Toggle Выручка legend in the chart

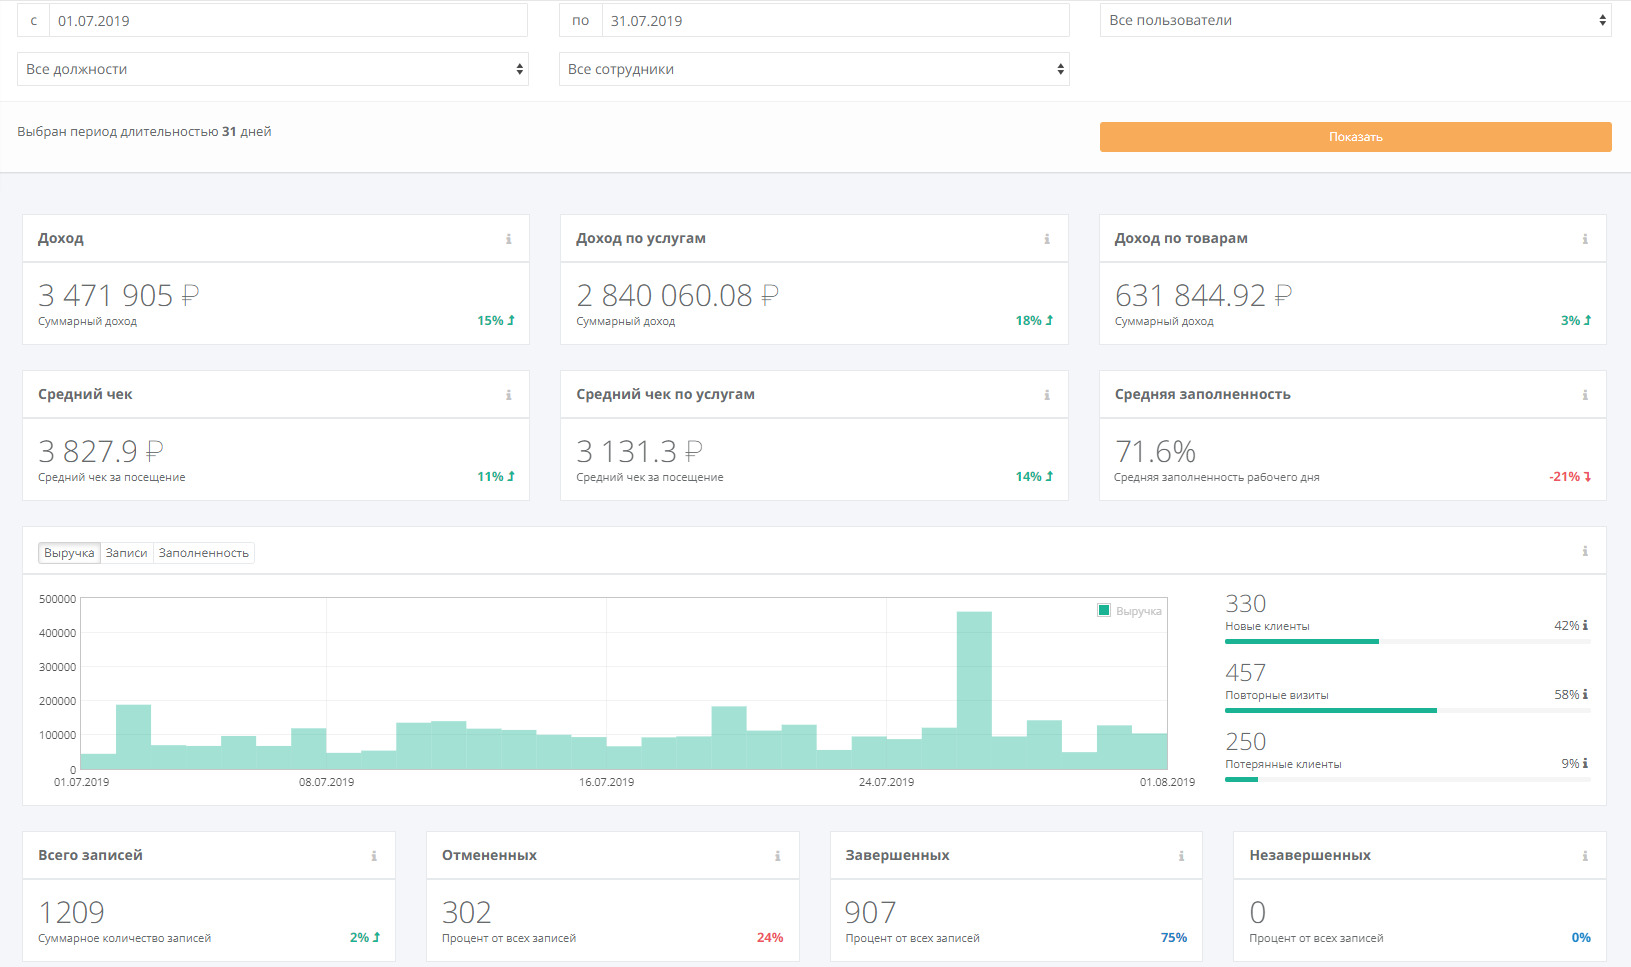tap(1130, 611)
